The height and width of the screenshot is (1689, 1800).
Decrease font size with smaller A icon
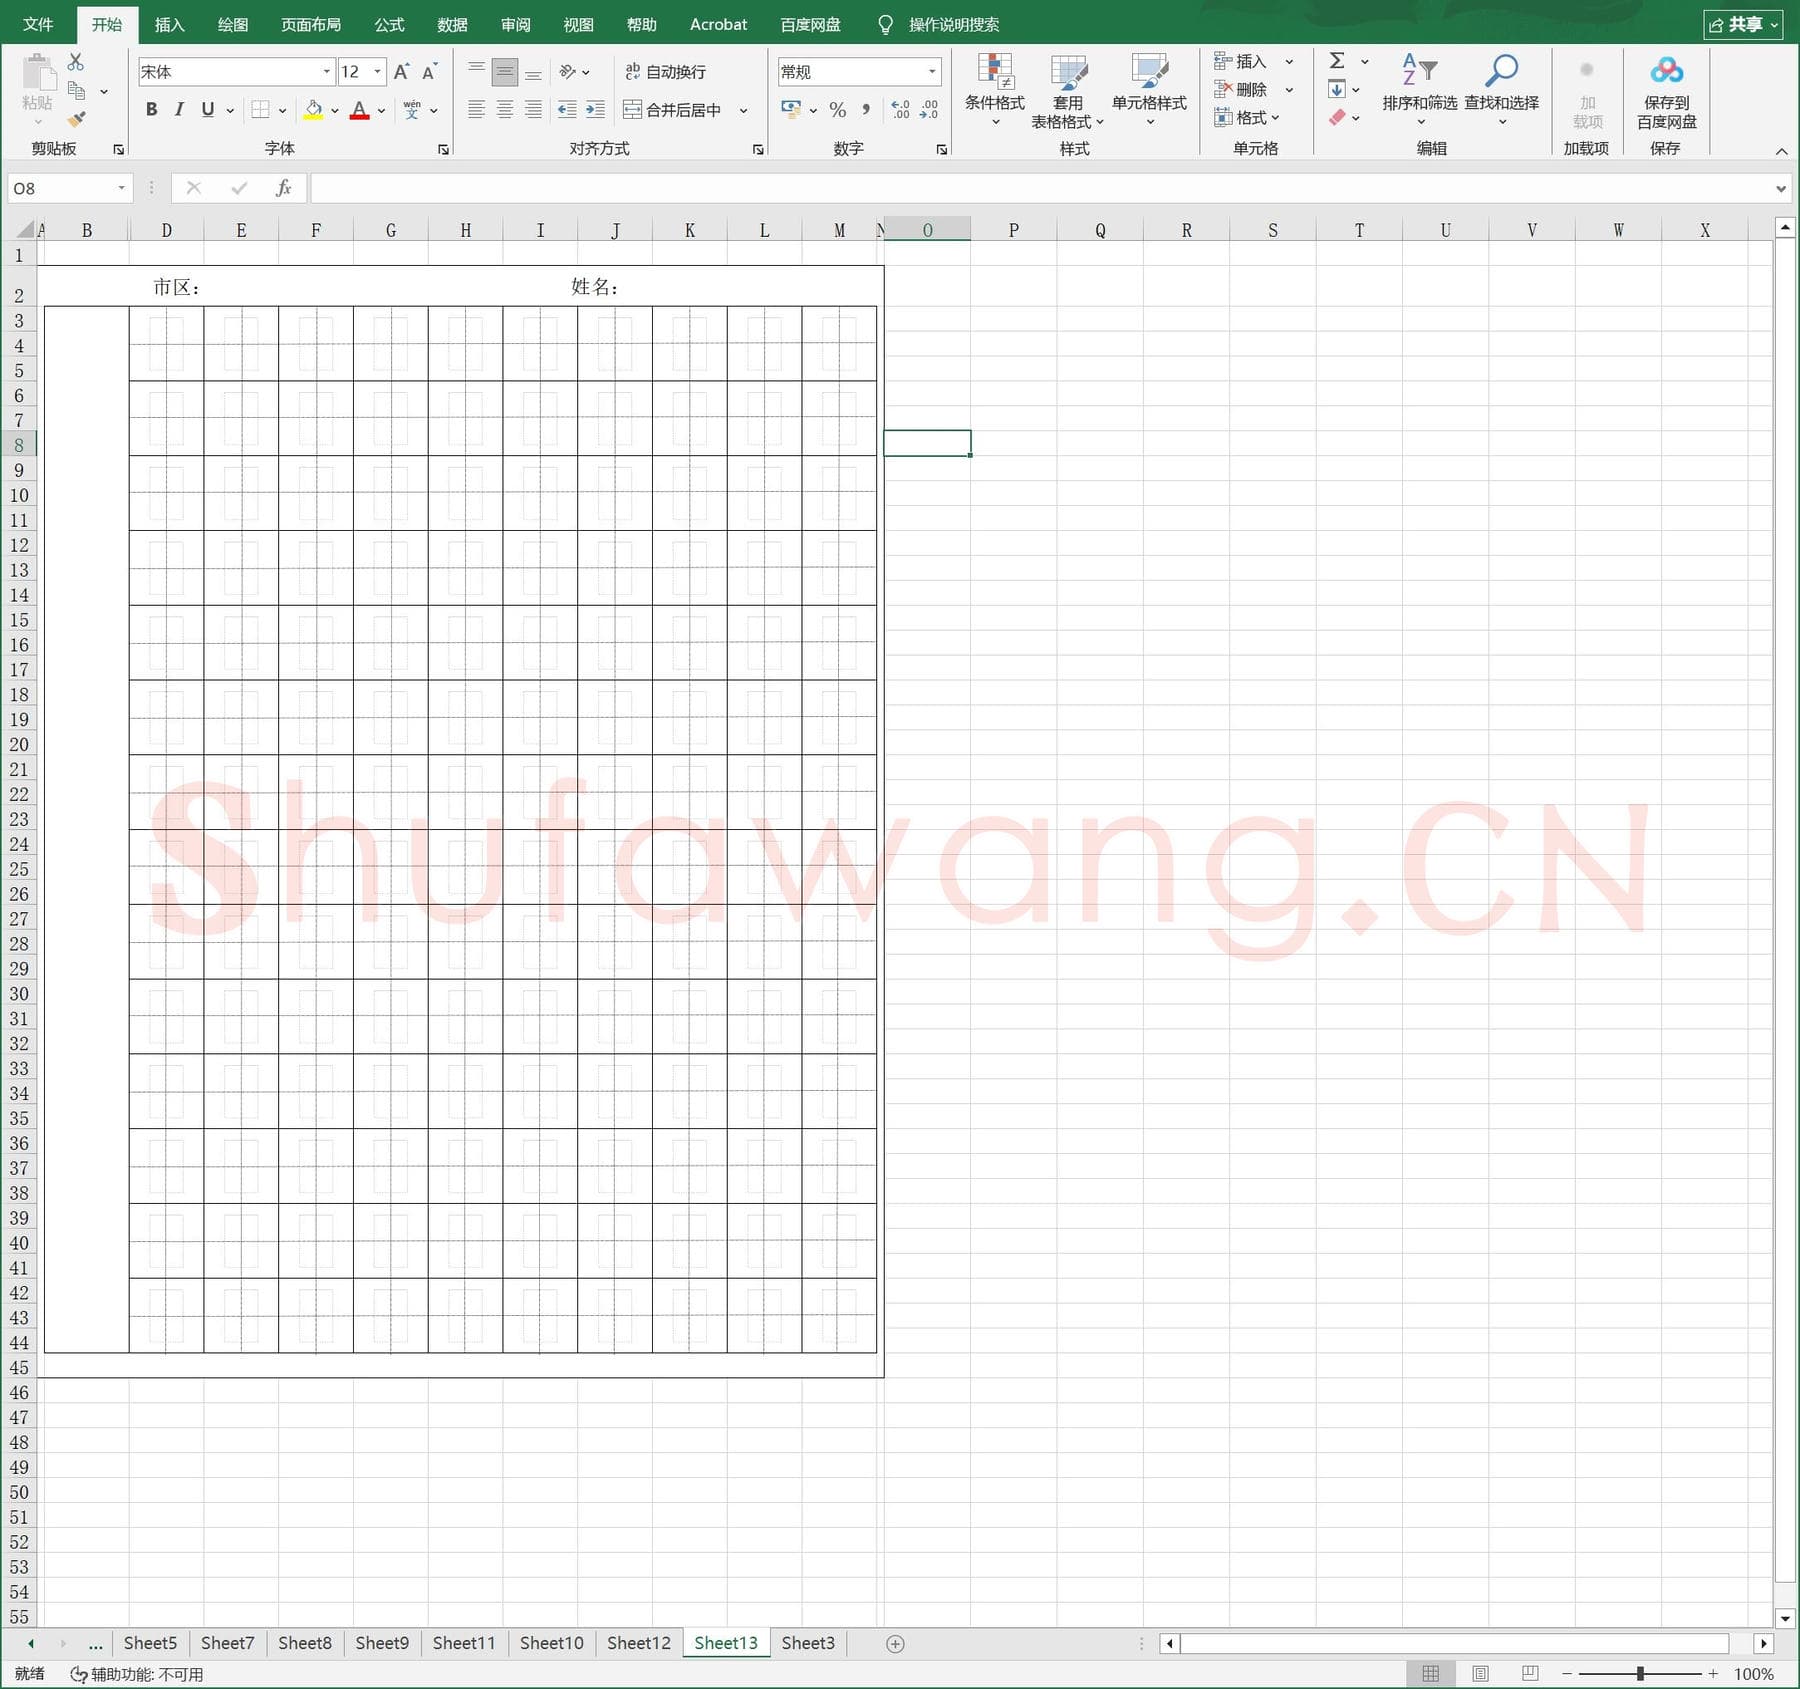(x=430, y=72)
